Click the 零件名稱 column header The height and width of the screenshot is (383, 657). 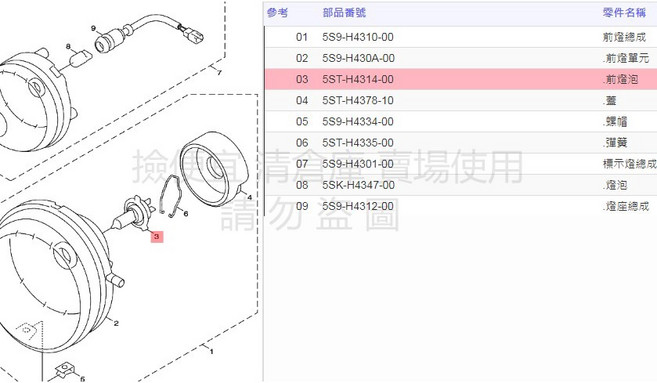624,13
